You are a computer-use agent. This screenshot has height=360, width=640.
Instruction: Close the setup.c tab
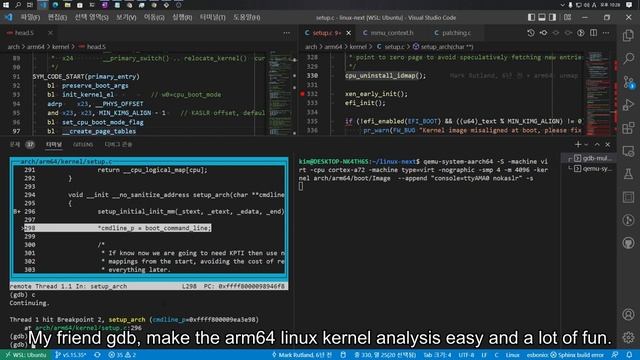click(349, 33)
